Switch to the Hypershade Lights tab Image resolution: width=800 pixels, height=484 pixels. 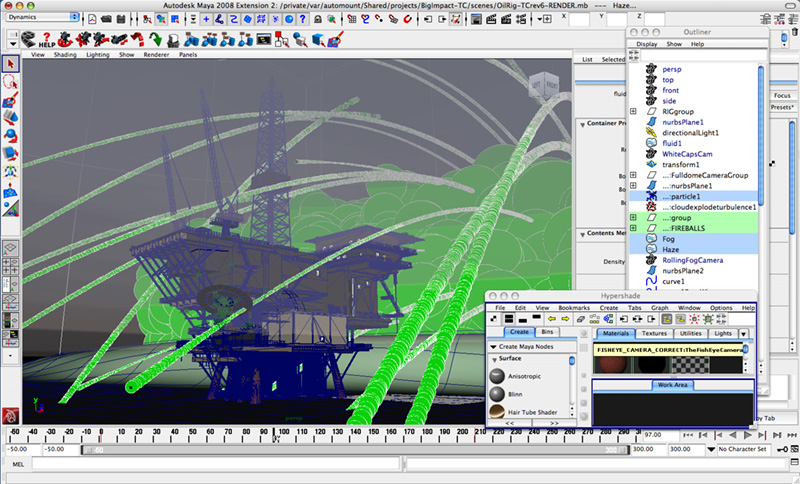coord(722,334)
